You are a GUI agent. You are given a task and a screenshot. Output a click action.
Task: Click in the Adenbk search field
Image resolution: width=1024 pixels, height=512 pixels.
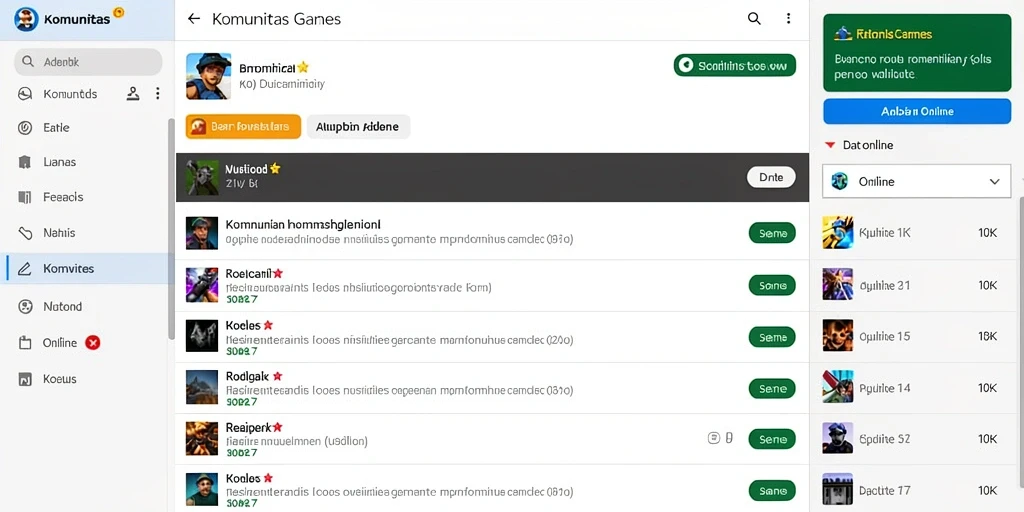[x=88, y=62]
